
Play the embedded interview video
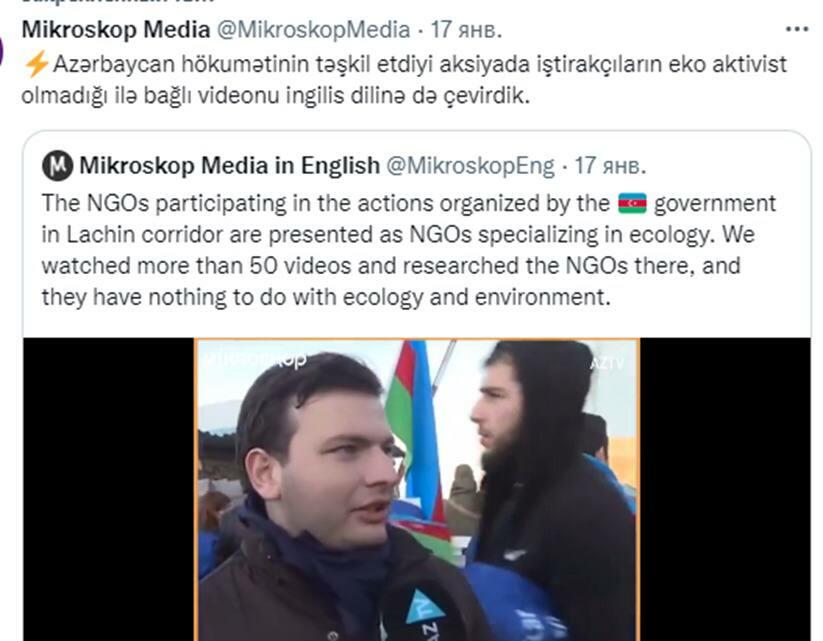click(417, 489)
